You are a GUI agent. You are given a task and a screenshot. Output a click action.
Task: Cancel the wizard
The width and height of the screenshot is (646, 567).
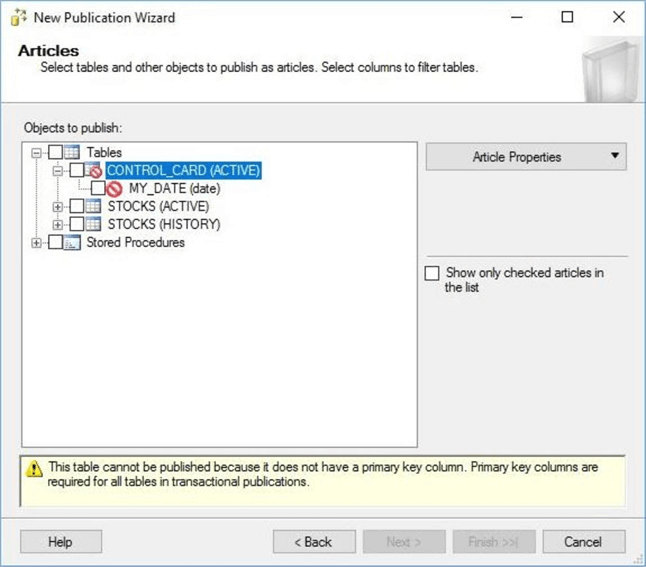[584, 541]
